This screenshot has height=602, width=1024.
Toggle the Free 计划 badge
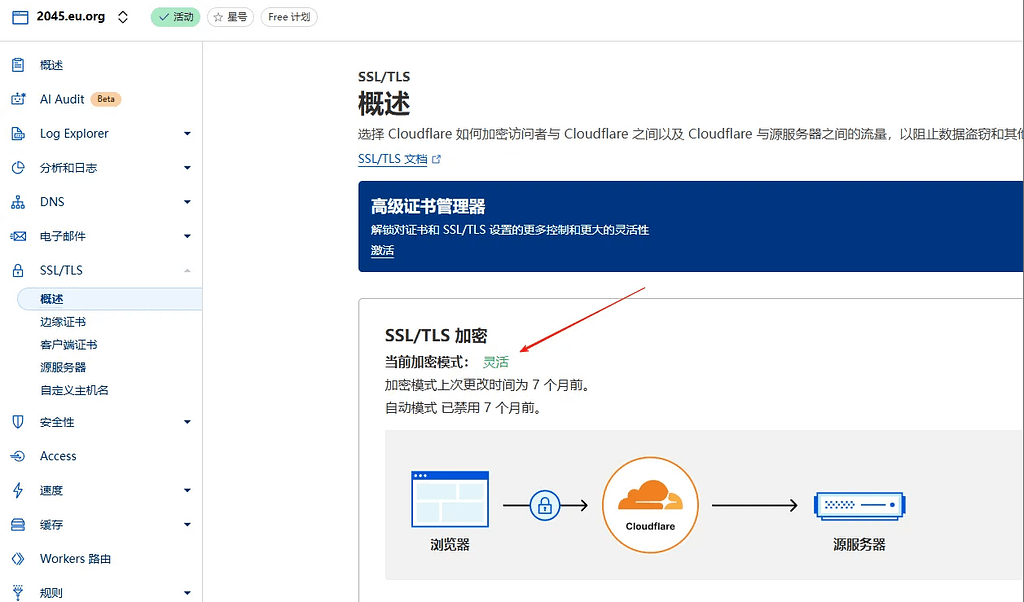tap(288, 16)
